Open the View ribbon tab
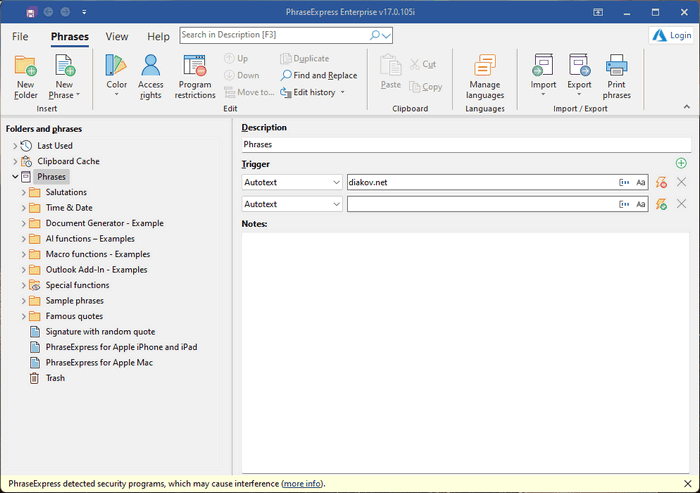The image size is (700, 493). (117, 36)
